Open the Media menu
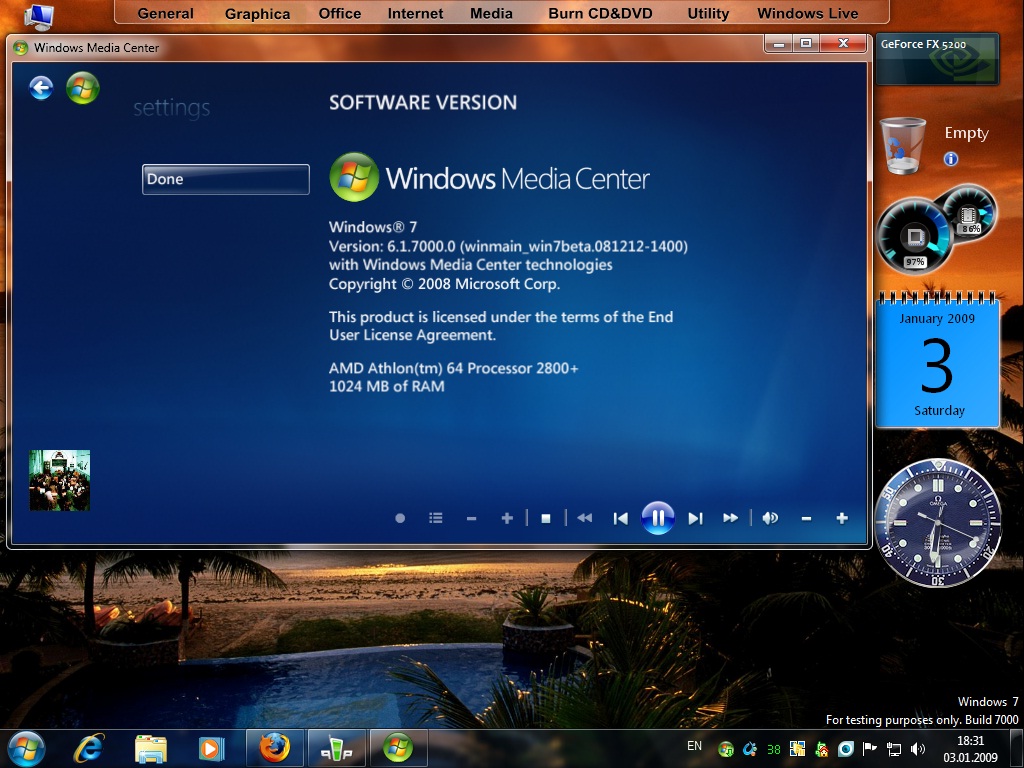 491,13
